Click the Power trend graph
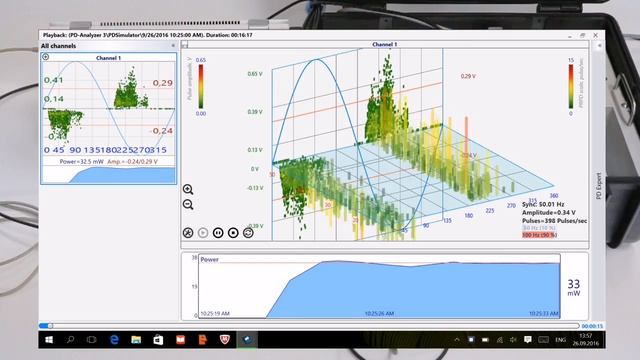The width and height of the screenshot is (640, 360). click(379, 287)
